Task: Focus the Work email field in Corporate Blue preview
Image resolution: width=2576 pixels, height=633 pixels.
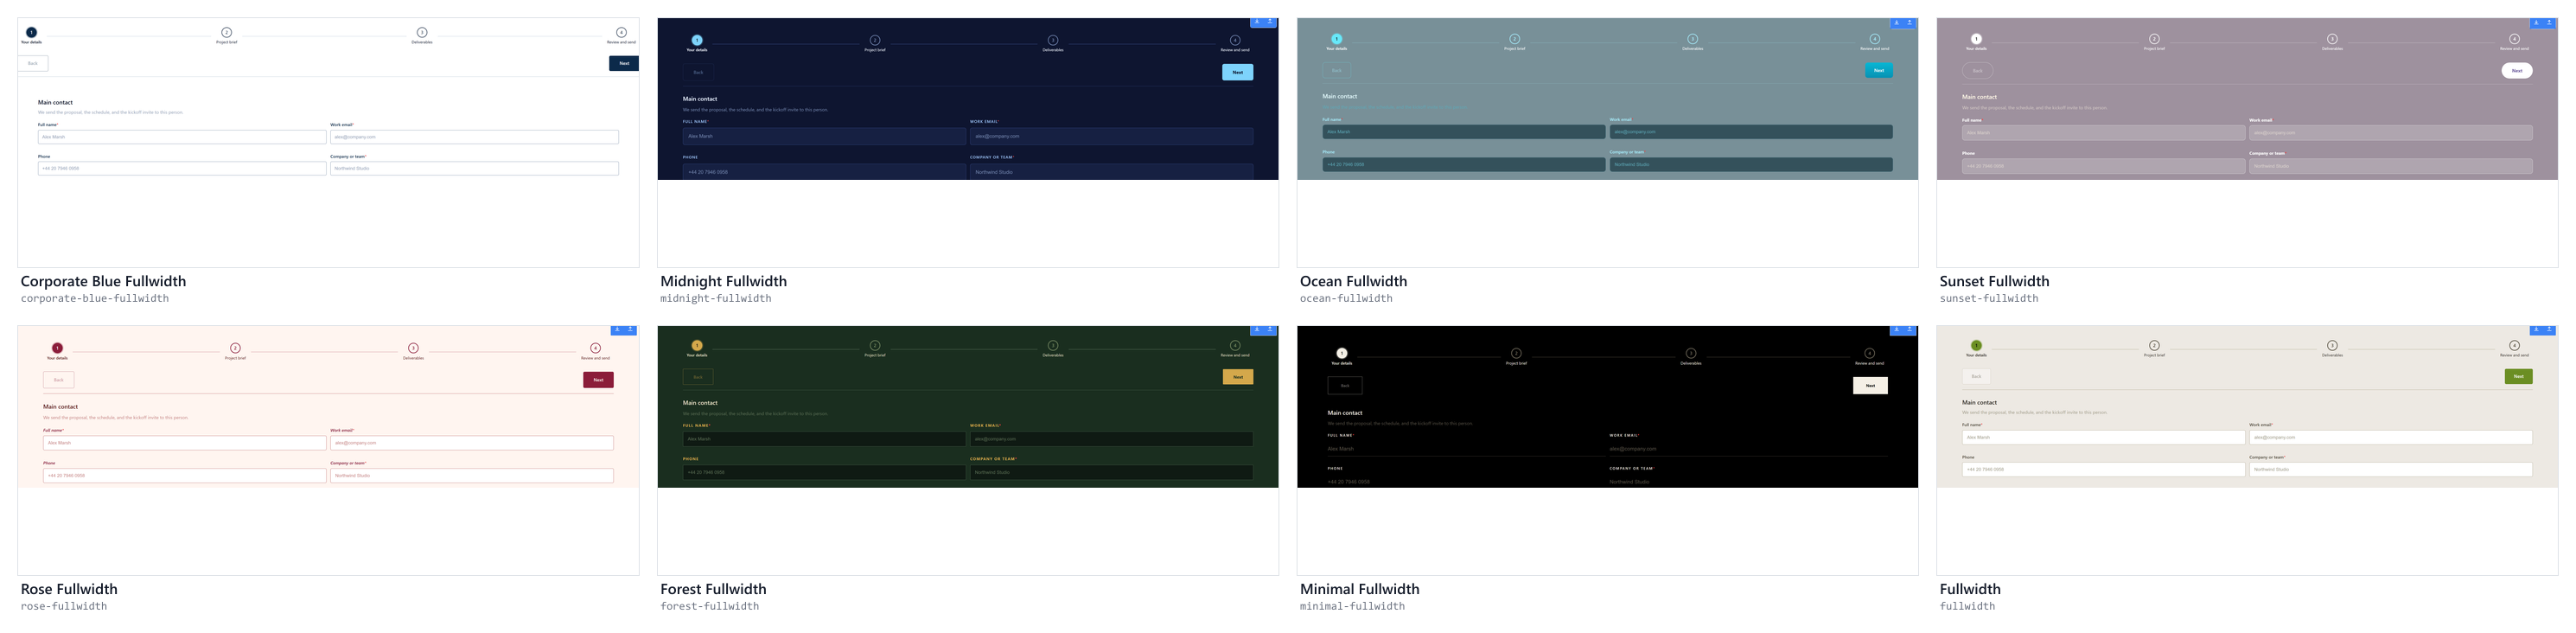Action: pyautogui.click(x=474, y=137)
